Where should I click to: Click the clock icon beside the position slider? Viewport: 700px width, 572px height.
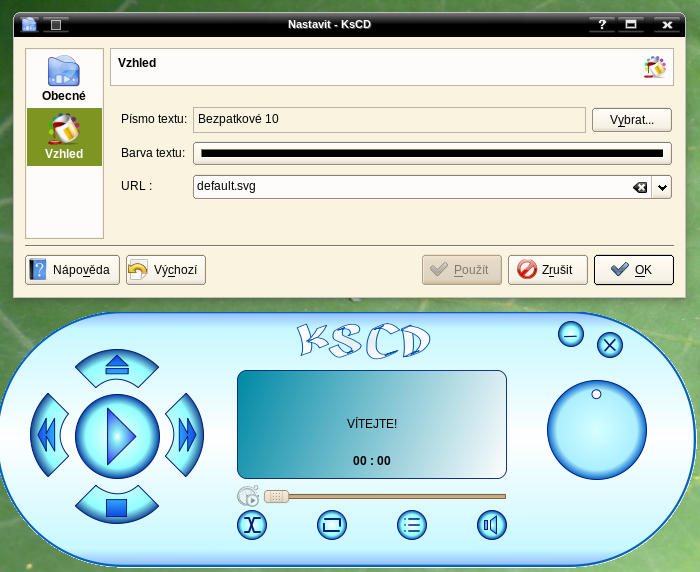(248, 496)
